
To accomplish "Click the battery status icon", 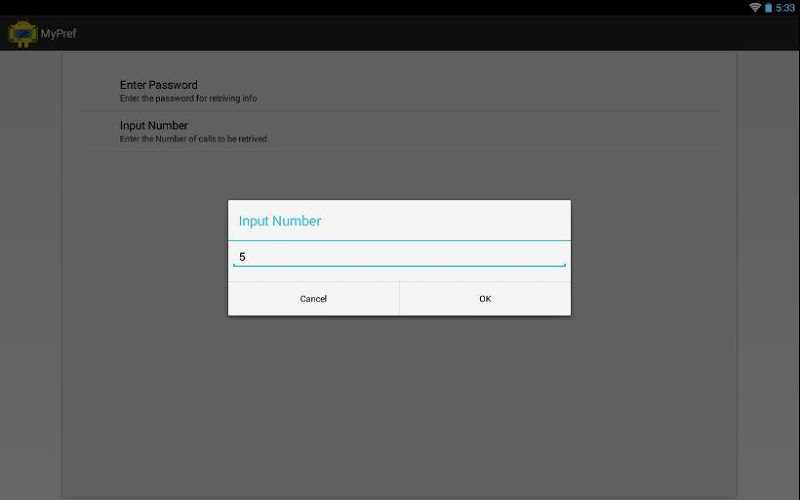I will 768,8.
